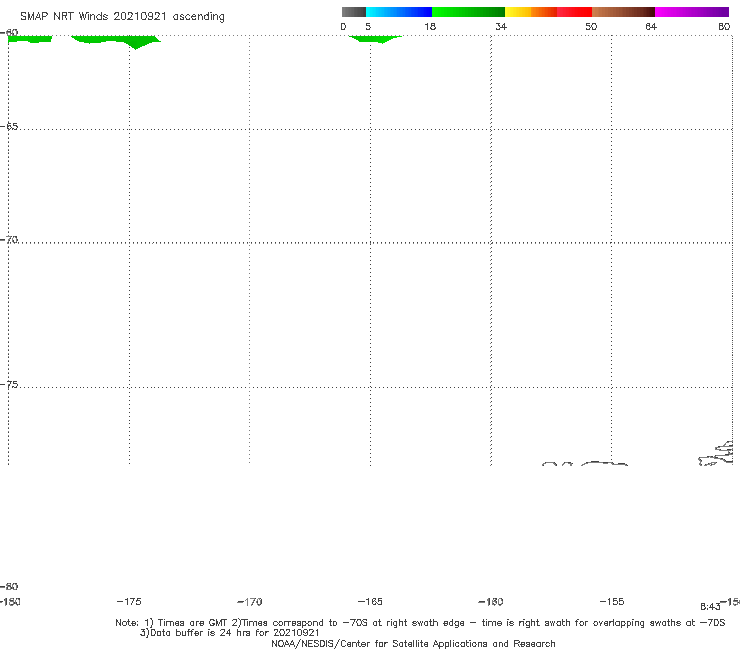This screenshot has height=650, width=740.
Task: Click the green wind swath near -175 longitude
Action: [116, 42]
